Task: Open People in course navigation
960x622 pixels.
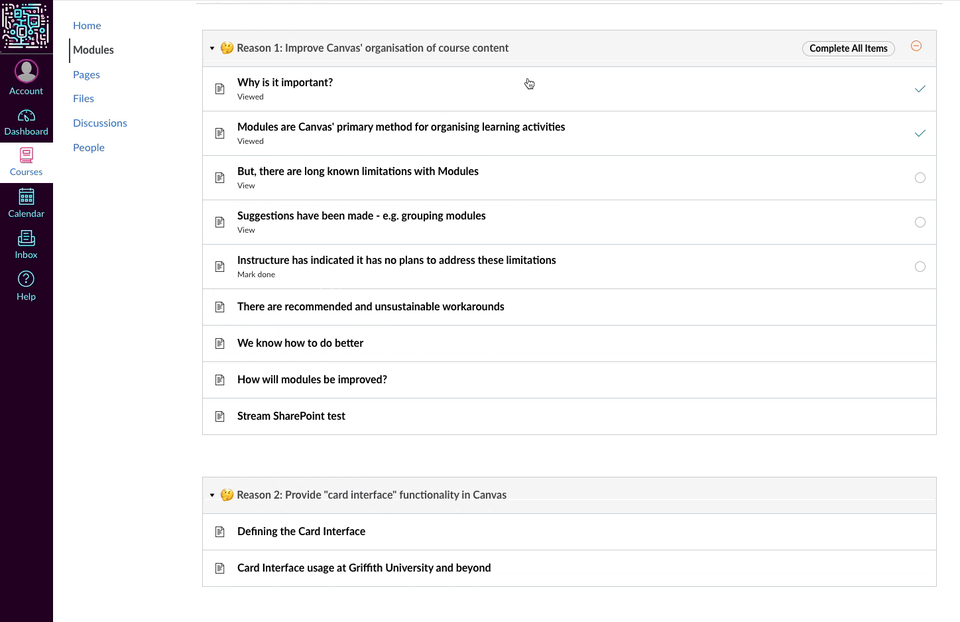Action: click(x=89, y=148)
